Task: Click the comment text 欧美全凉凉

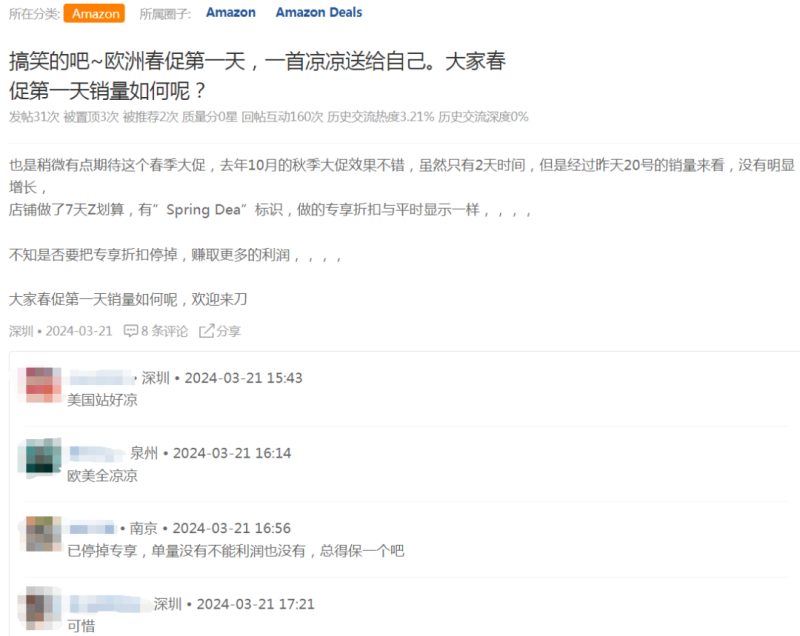Action: pyautogui.click(x=98, y=475)
